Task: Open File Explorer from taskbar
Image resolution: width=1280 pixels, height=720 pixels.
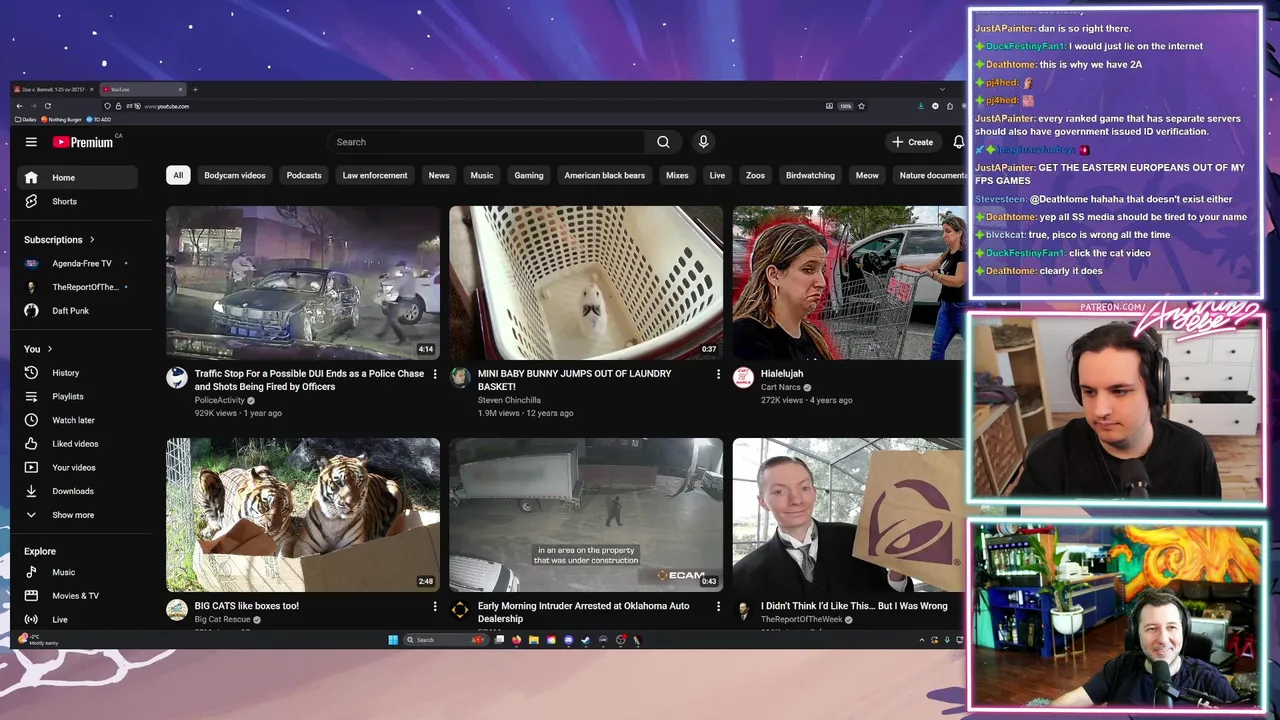Action: click(x=534, y=640)
